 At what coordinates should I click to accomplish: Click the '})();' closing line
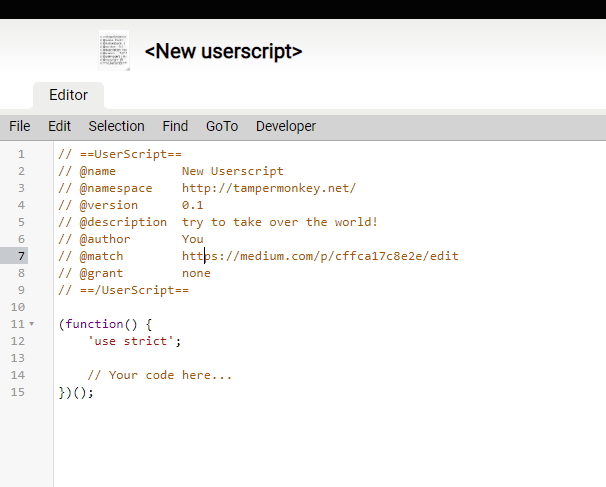pos(76,392)
